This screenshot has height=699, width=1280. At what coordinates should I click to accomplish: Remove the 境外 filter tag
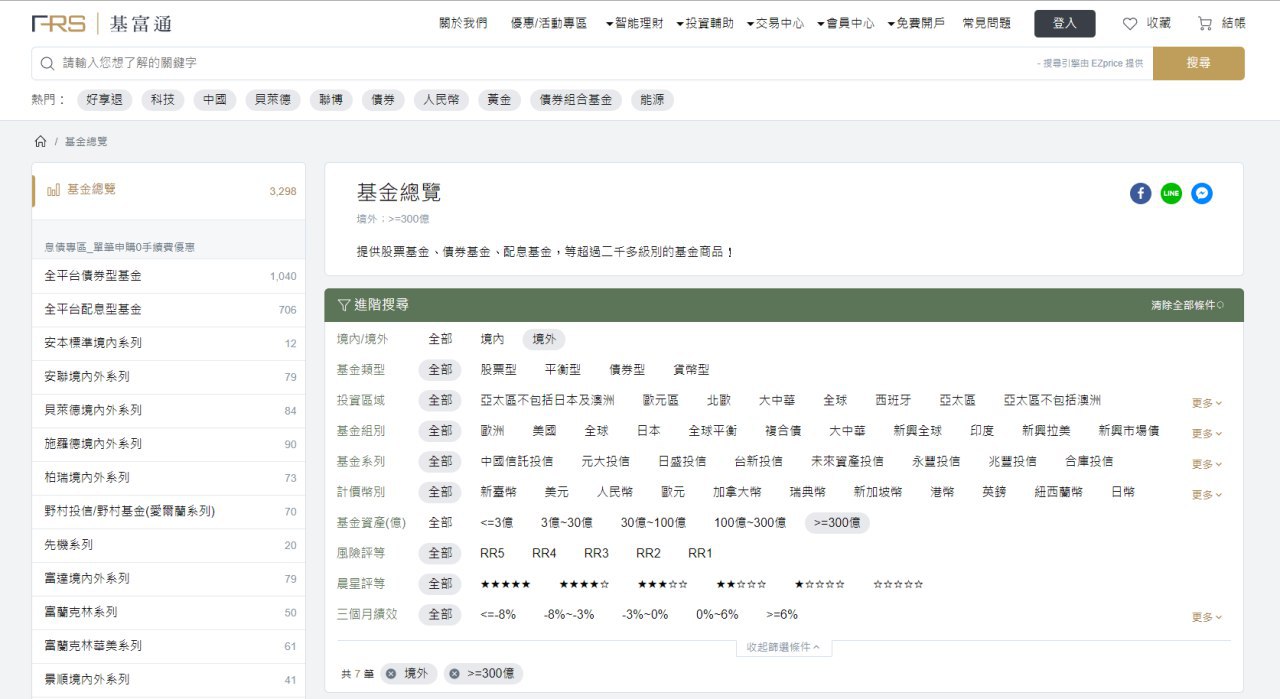point(390,674)
